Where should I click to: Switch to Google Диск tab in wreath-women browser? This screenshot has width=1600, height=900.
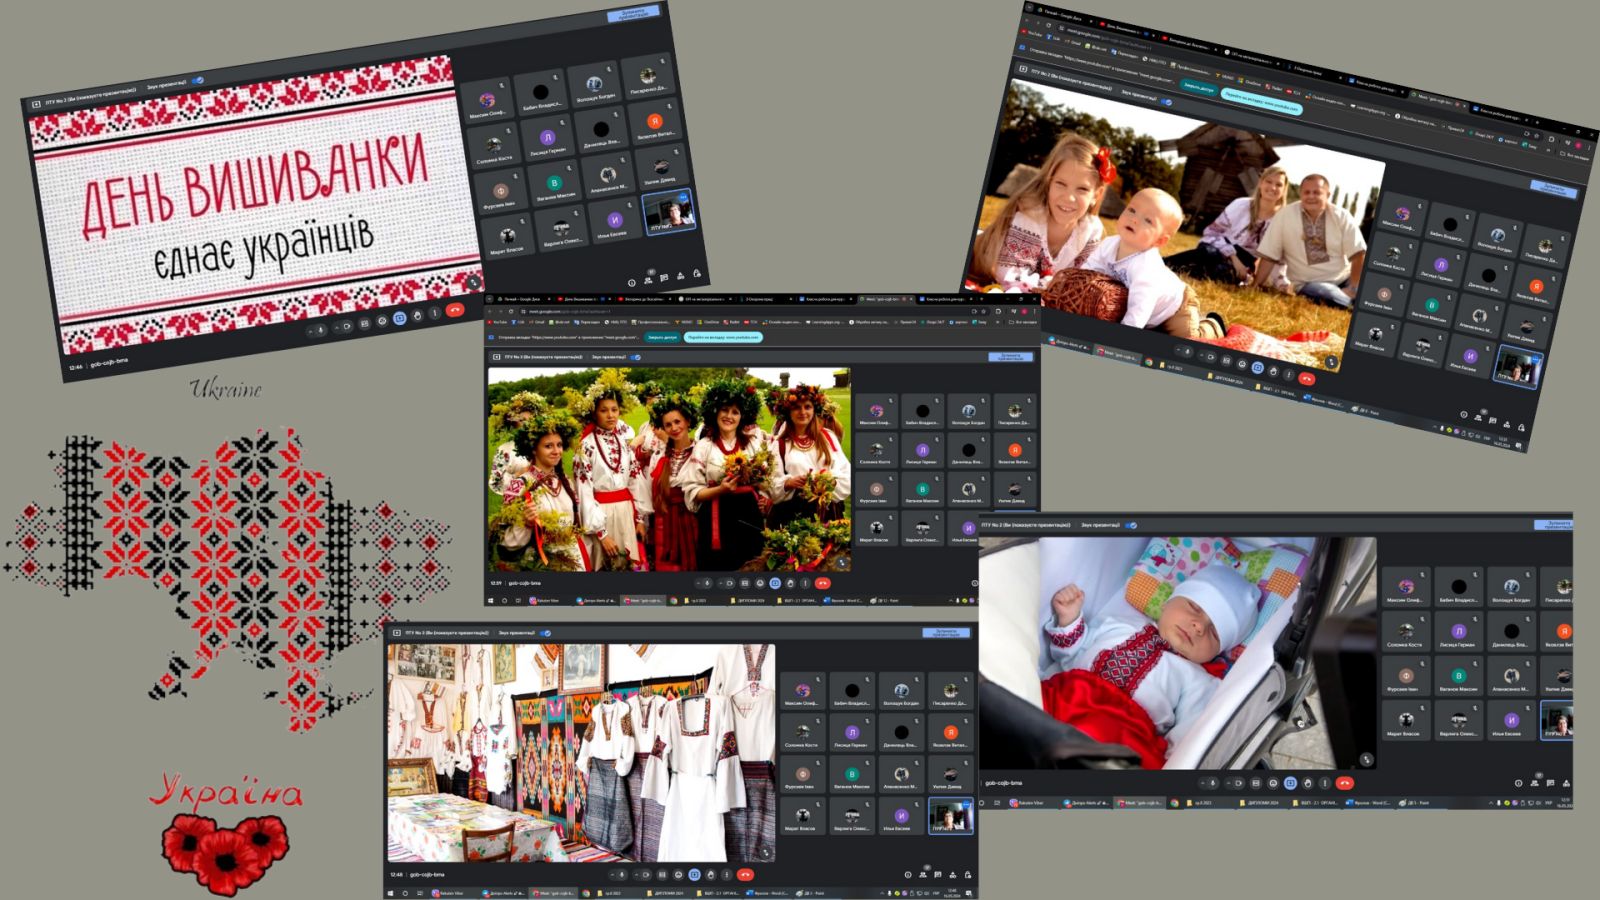pos(523,299)
